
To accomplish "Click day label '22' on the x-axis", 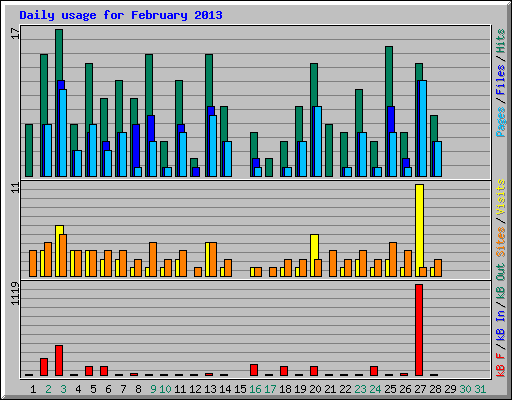I will click(345, 389).
